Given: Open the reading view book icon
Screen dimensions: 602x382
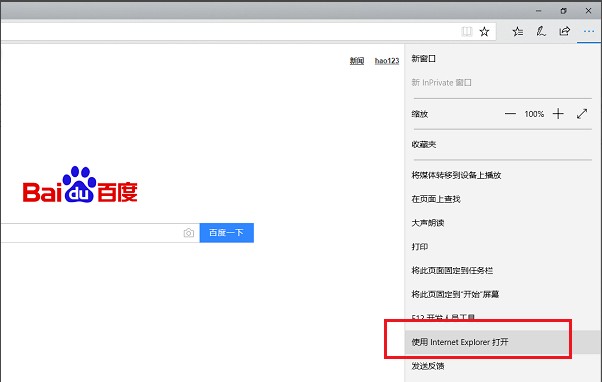Looking at the screenshot, I should click(466, 31).
